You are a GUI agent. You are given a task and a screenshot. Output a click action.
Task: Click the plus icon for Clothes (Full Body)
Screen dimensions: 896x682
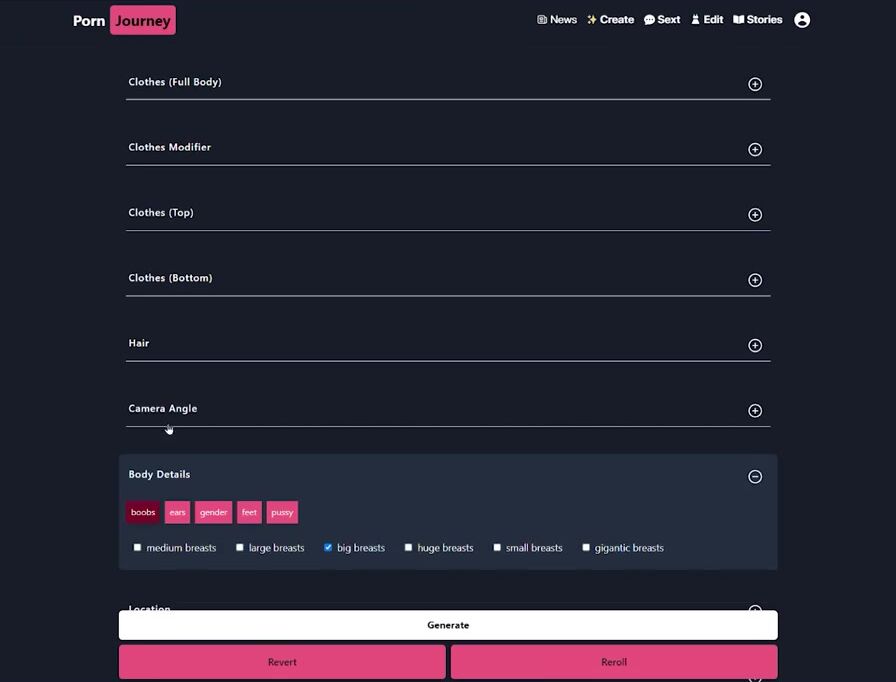755,85
